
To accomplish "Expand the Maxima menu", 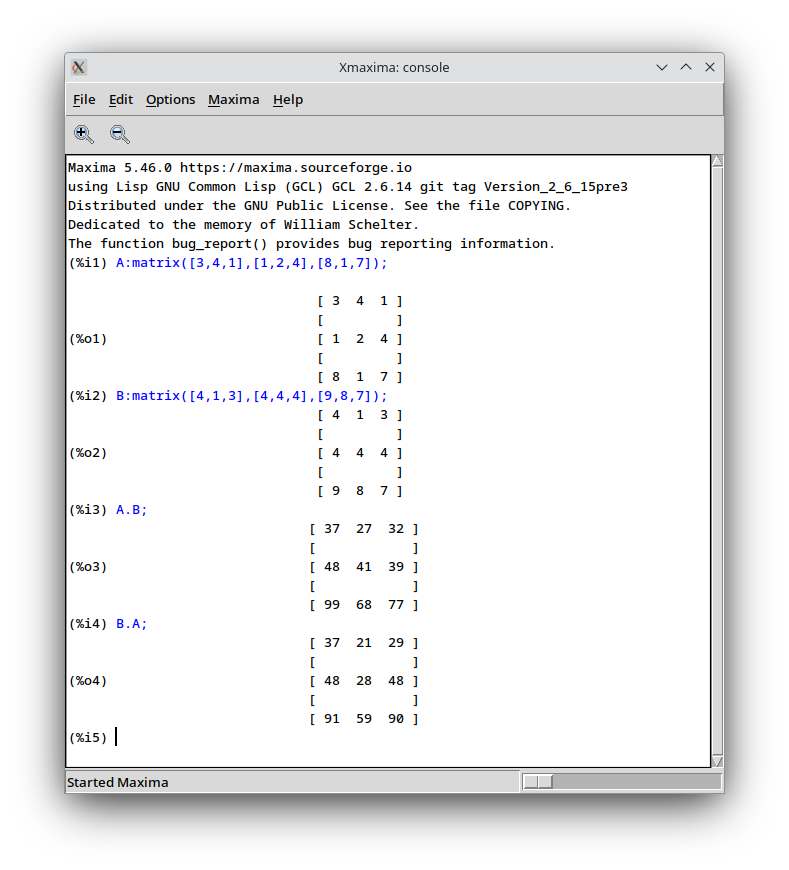I will pyautogui.click(x=233, y=100).
